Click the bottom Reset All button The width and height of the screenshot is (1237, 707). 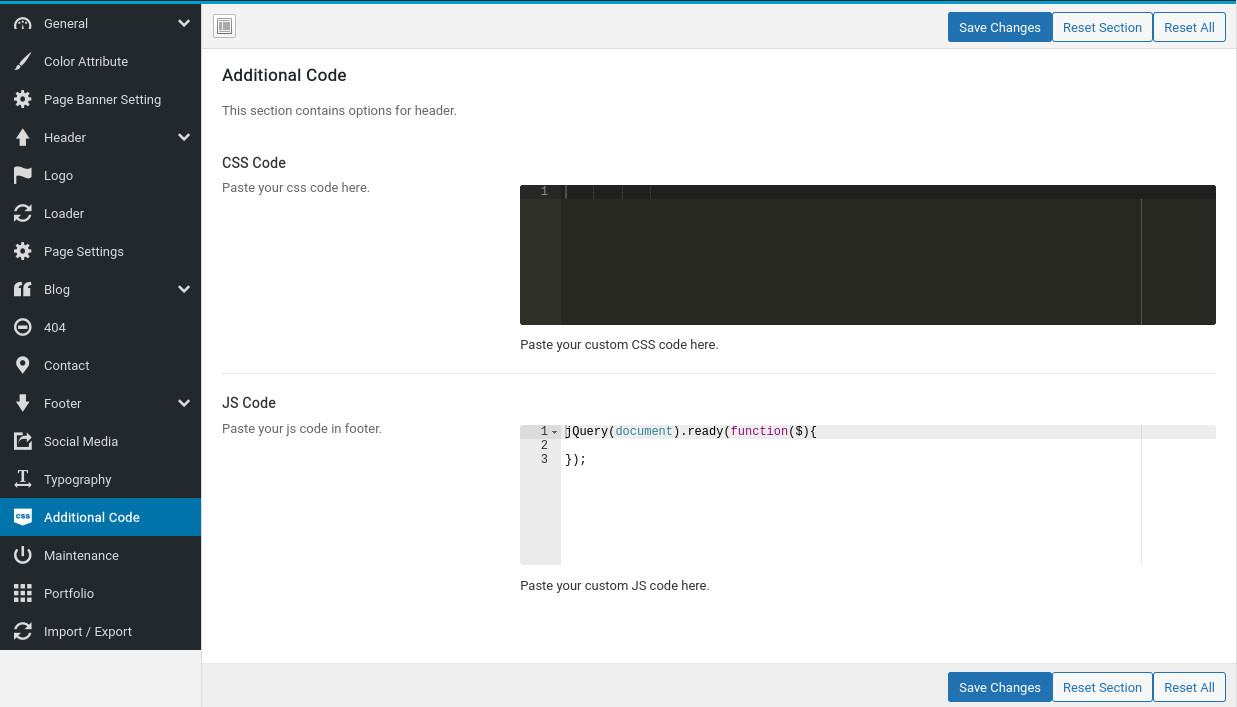(1189, 687)
